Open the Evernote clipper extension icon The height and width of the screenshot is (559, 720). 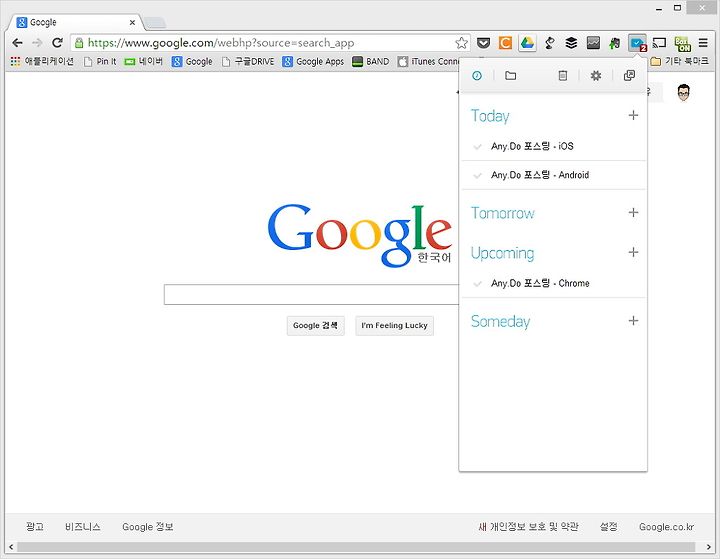point(614,43)
